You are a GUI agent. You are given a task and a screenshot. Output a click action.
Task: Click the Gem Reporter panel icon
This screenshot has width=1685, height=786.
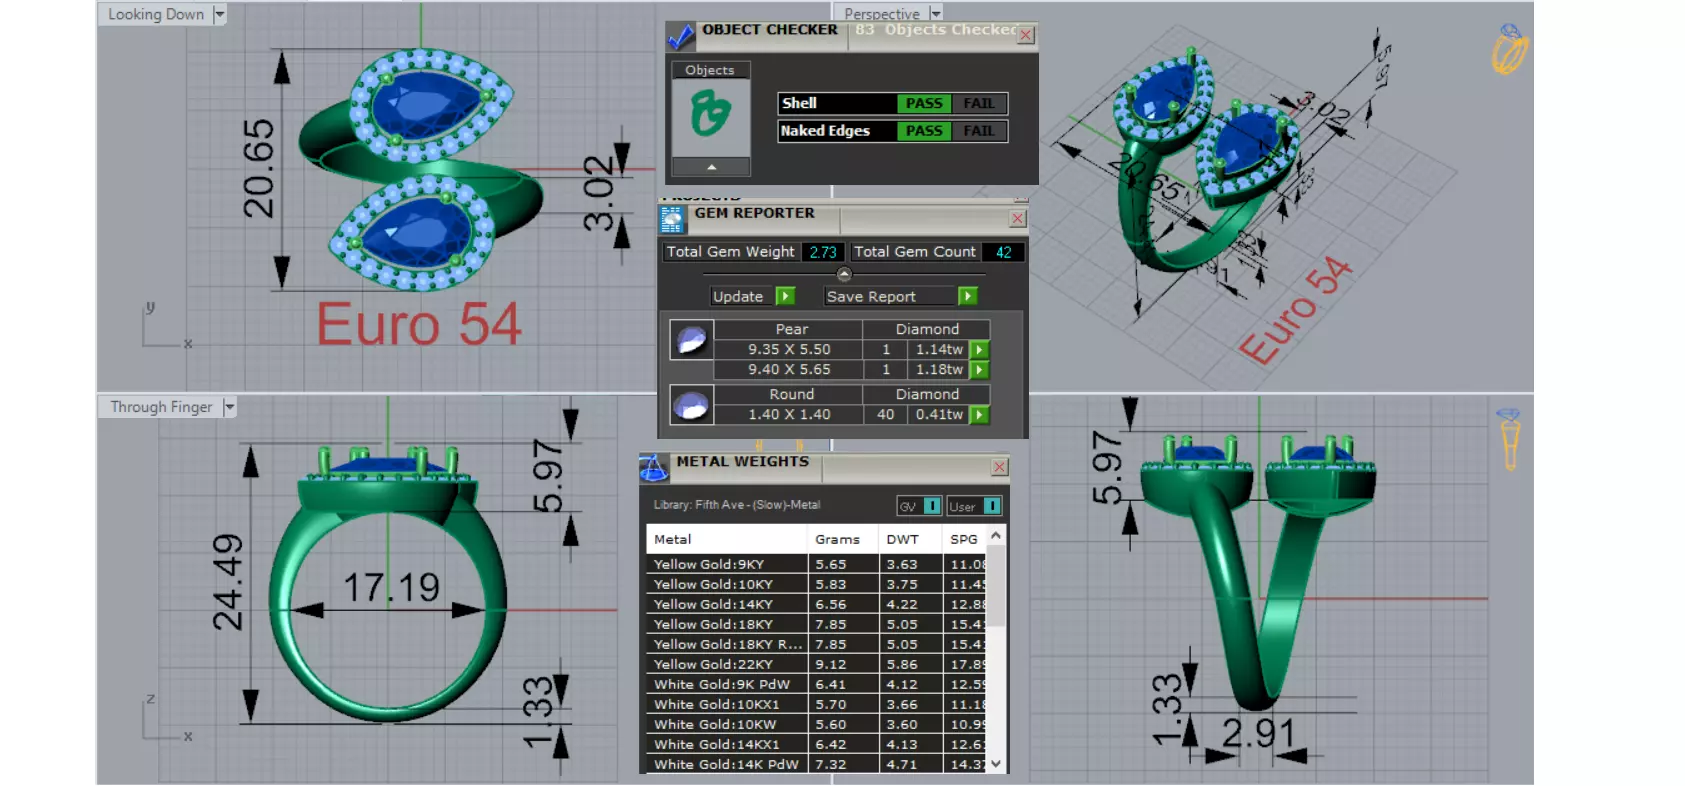click(672, 220)
